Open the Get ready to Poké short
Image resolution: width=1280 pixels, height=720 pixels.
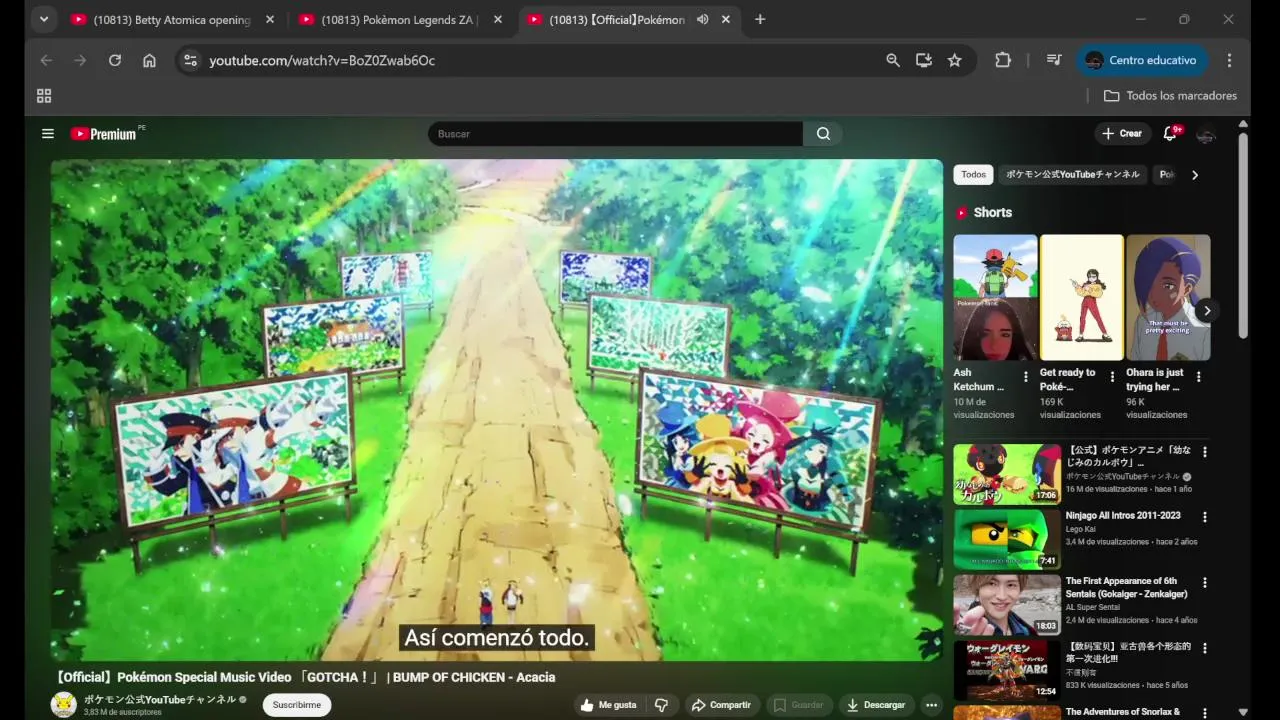pyautogui.click(x=1082, y=297)
